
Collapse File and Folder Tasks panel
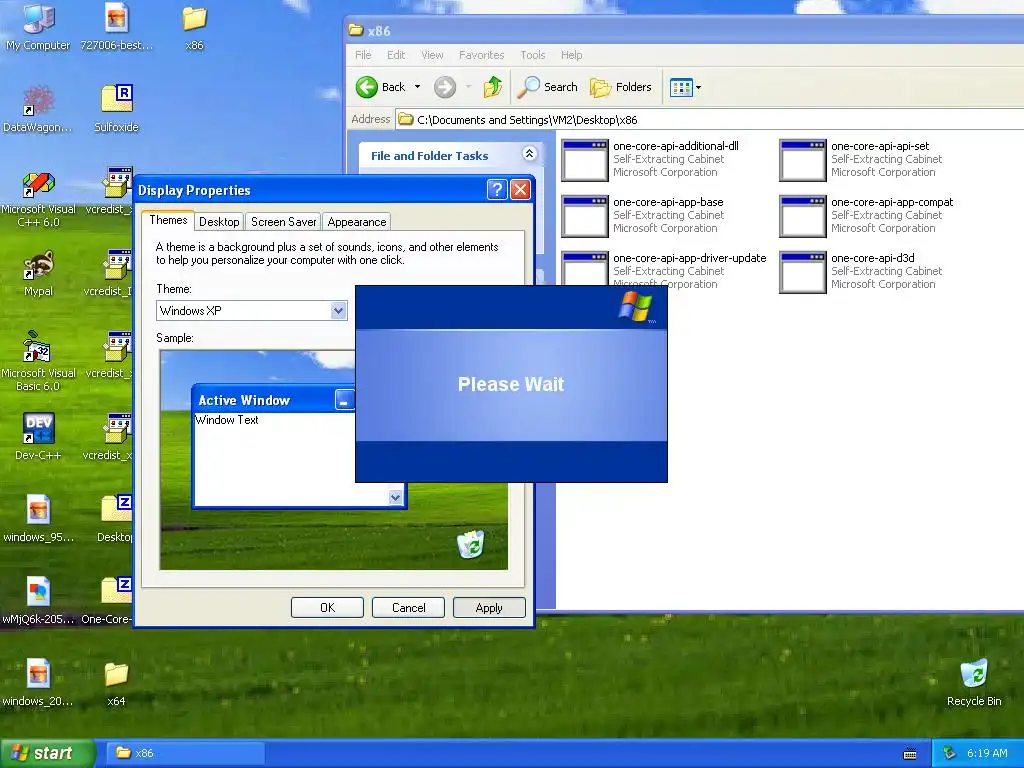point(530,154)
